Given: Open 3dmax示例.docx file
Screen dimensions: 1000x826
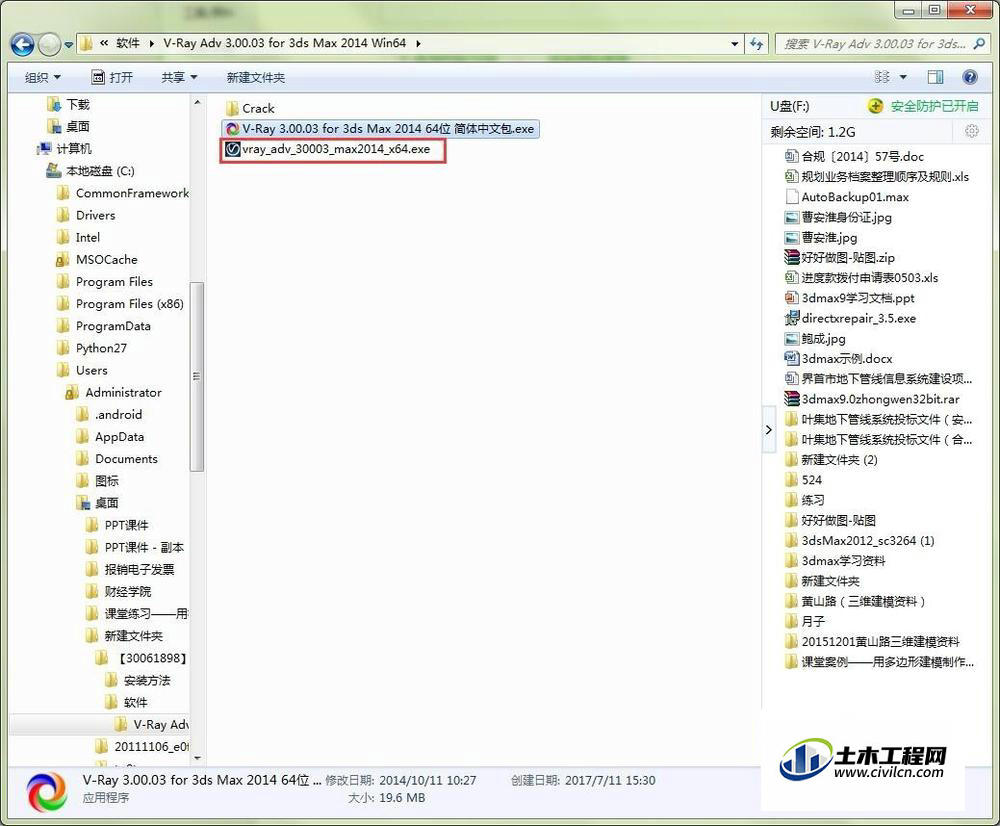Looking at the screenshot, I should tap(839, 358).
